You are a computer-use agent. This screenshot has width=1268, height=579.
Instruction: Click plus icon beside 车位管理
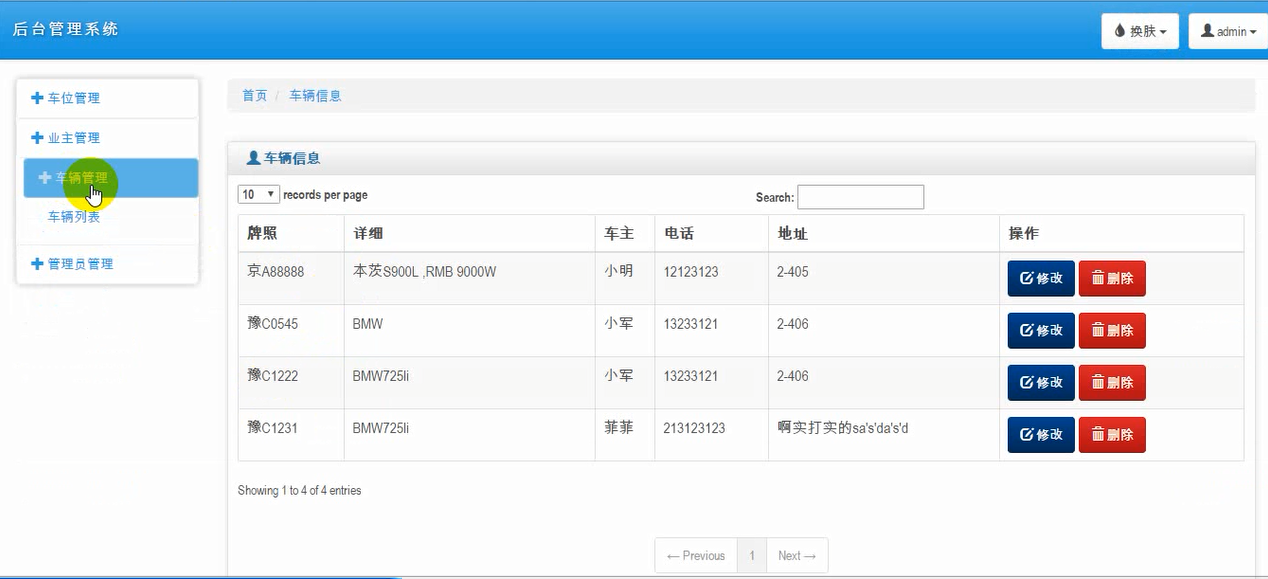[37, 98]
